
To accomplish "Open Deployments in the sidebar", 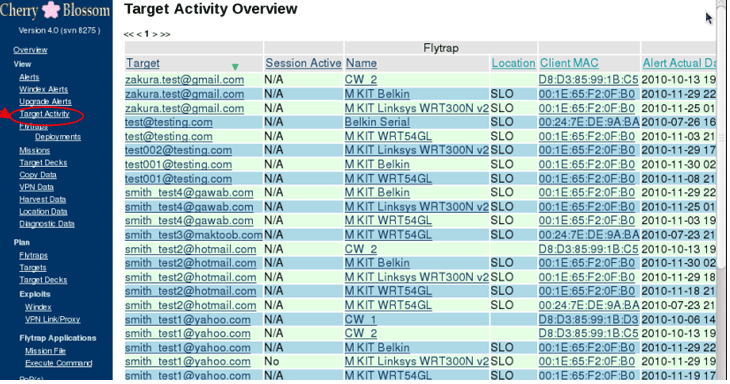I will [58, 136].
